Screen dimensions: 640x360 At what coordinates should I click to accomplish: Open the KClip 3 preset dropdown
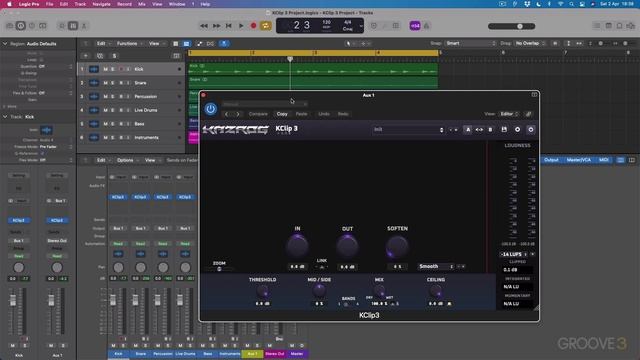[x=409, y=129]
